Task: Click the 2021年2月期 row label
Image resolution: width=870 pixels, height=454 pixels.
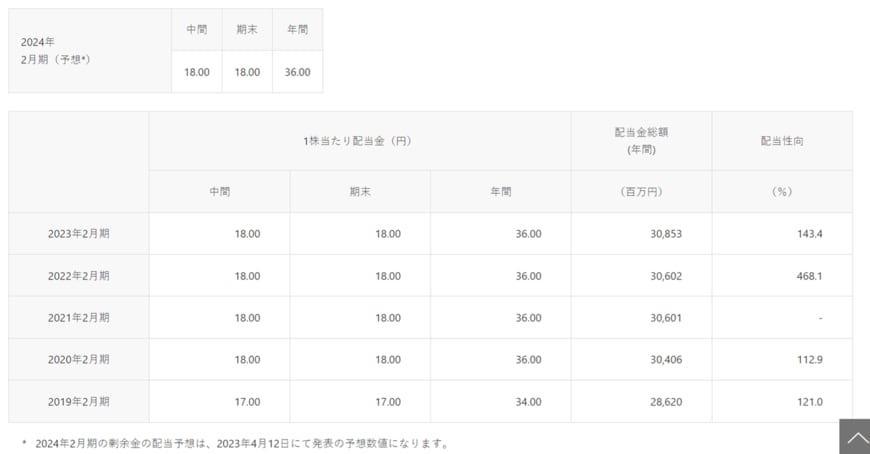Action: [78, 318]
